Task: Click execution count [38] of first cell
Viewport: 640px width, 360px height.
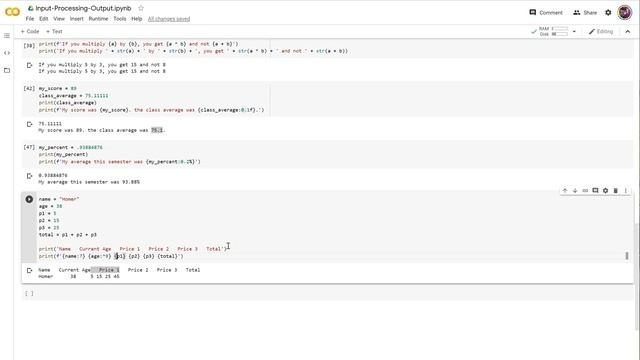Action: 29,46
